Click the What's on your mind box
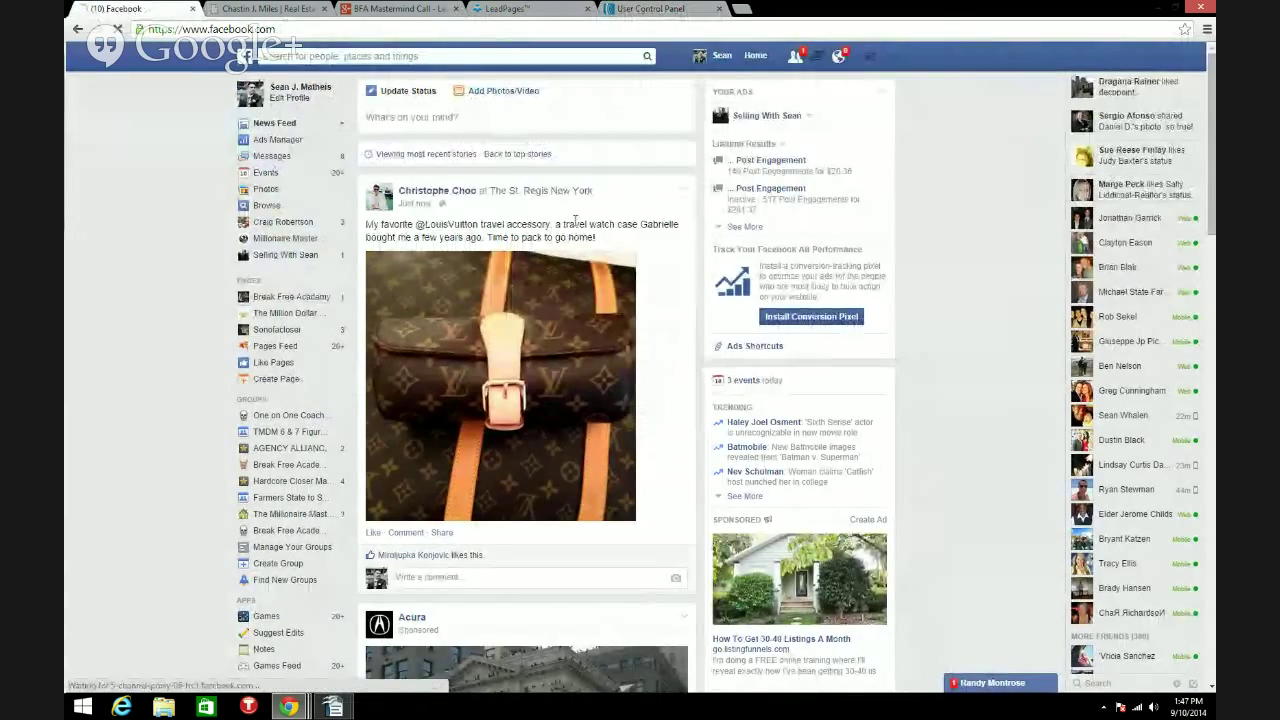Image resolution: width=1280 pixels, height=720 pixels. pos(527,118)
